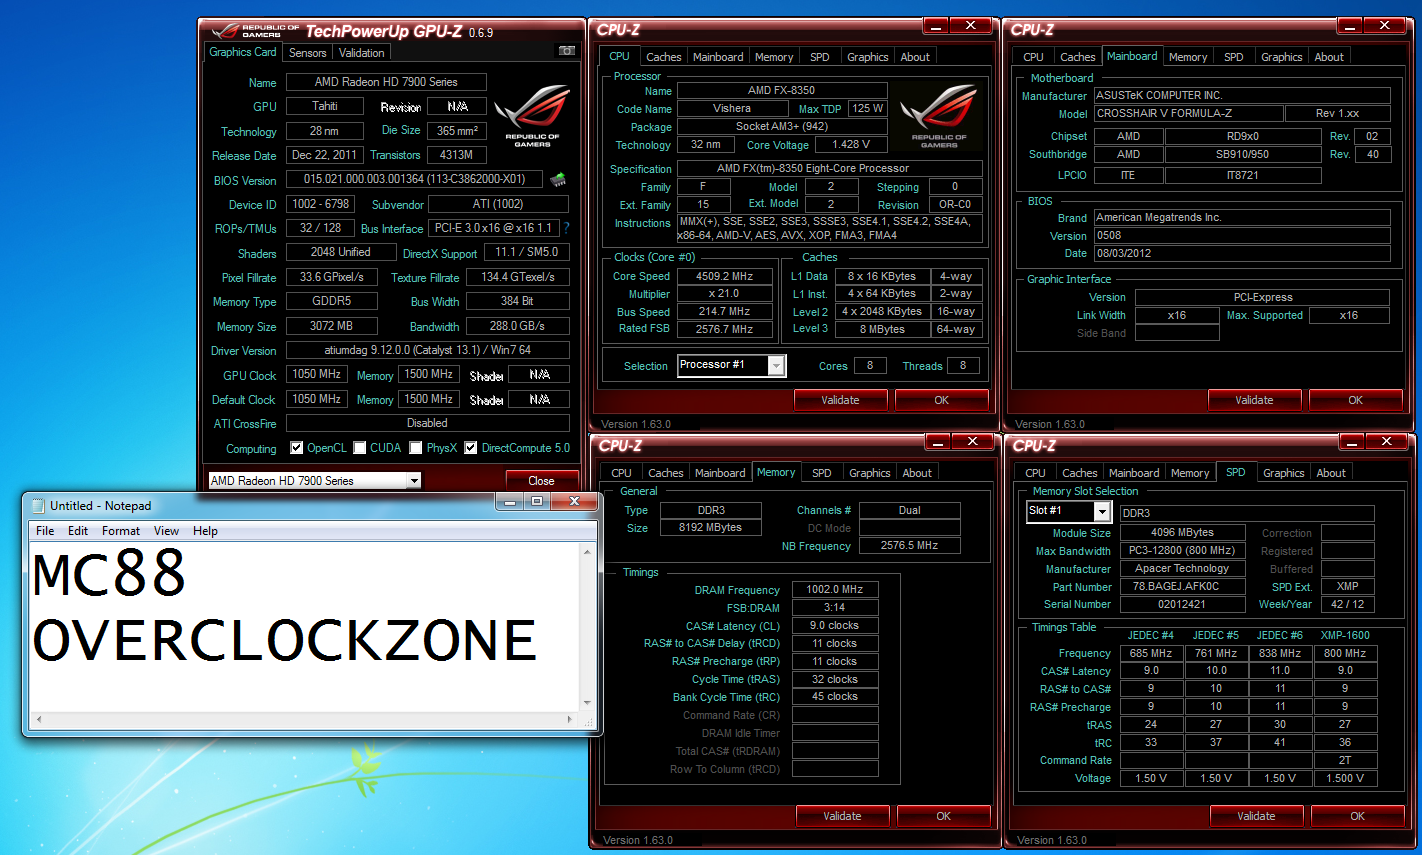Click the AMD FX-8350 name field
1422x855 pixels.
[x=782, y=90]
